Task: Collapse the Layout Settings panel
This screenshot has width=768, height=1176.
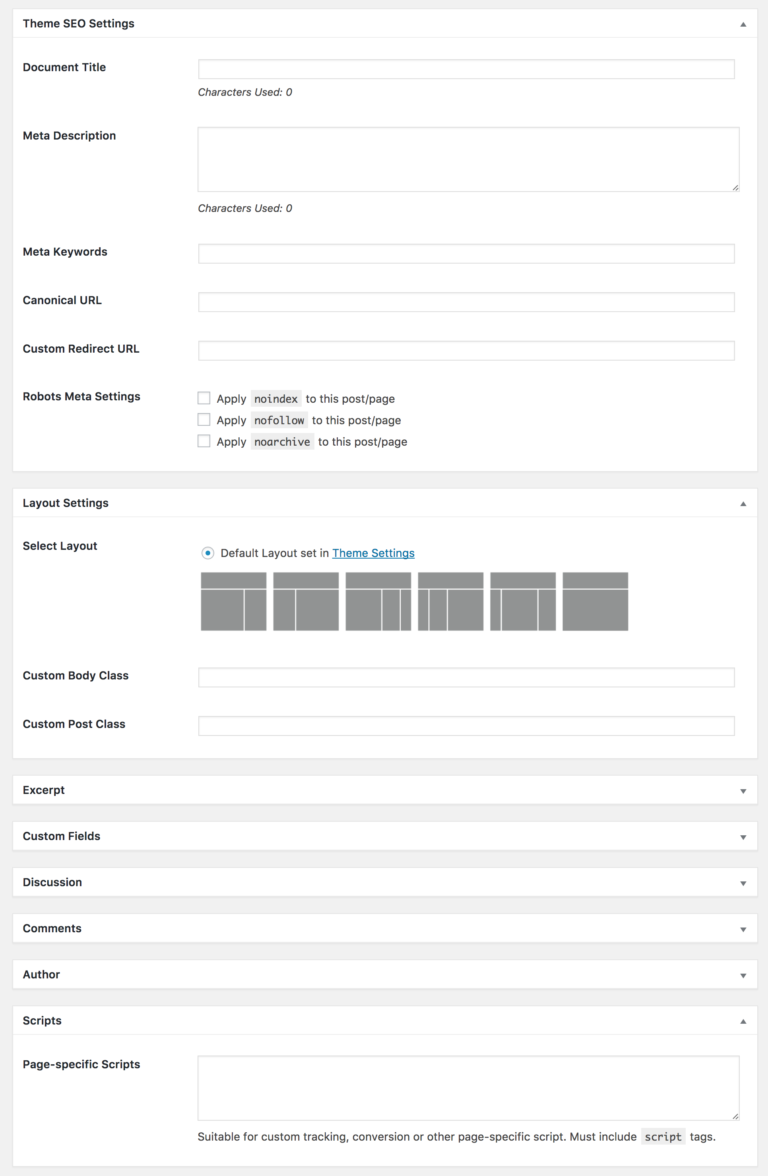Action: 743,503
